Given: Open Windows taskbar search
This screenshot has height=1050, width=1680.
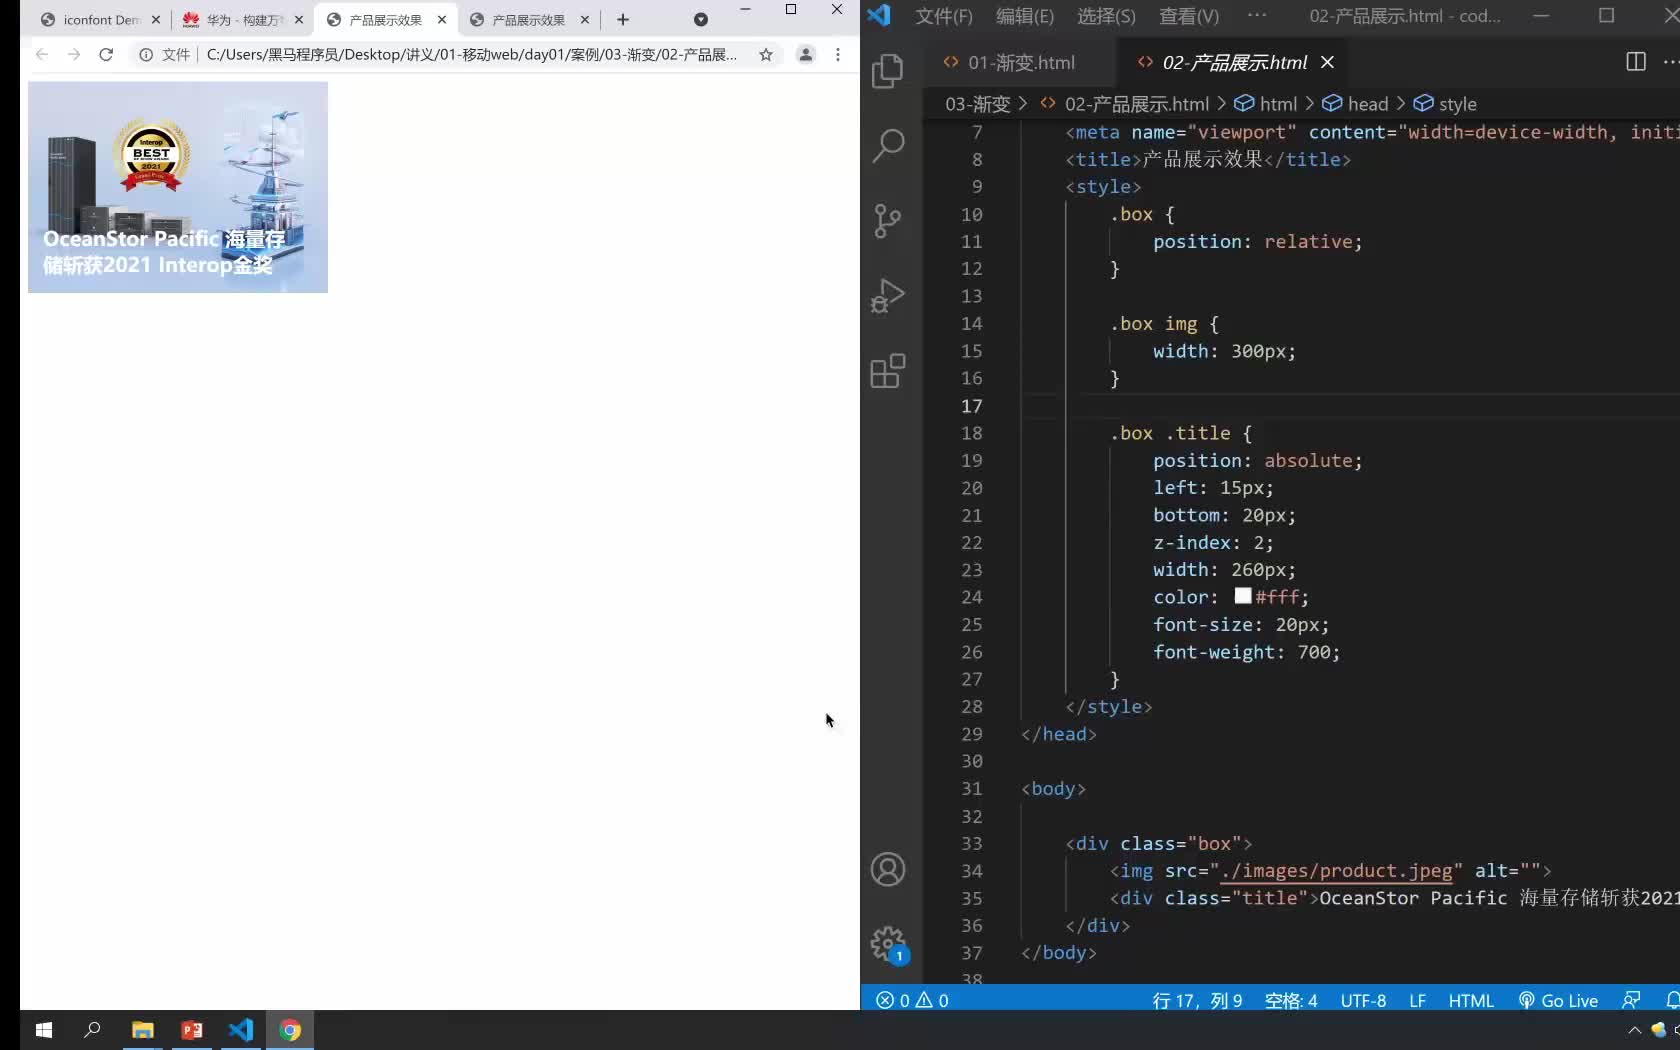Looking at the screenshot, I should click(x=92, y=1030).
